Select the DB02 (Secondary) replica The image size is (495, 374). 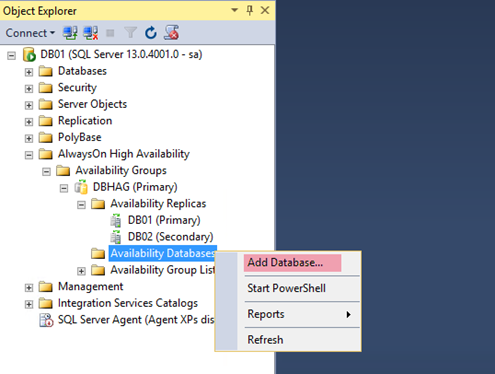(170, 237)
